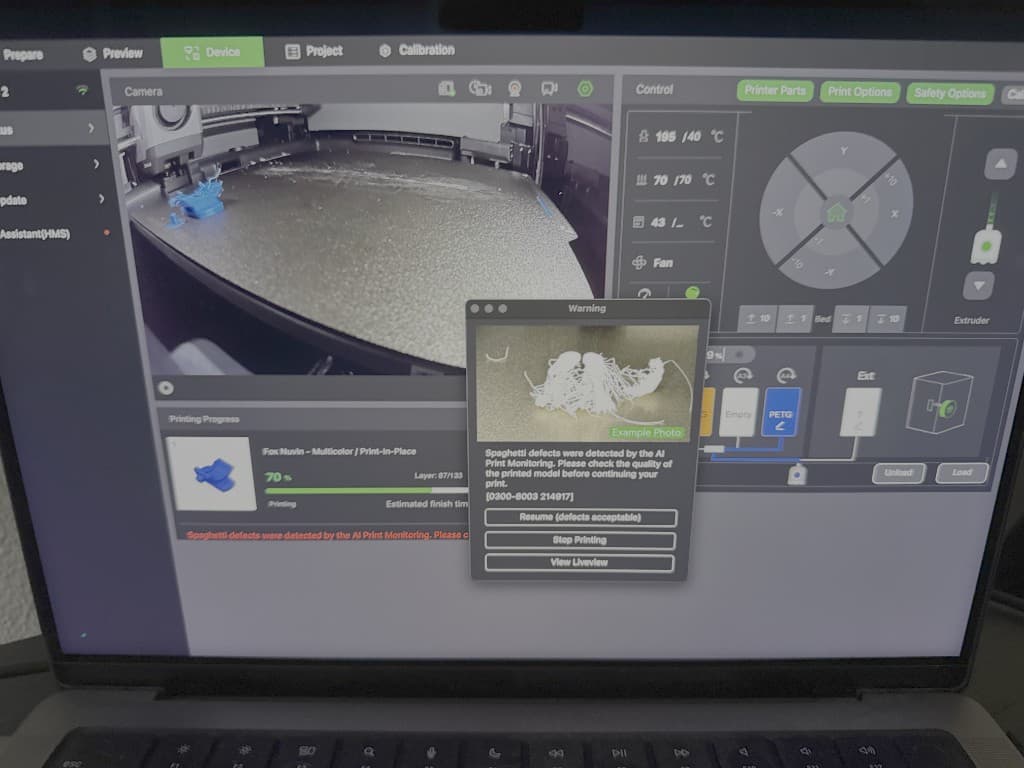Move the print head in the Y direction

(843, 151)
